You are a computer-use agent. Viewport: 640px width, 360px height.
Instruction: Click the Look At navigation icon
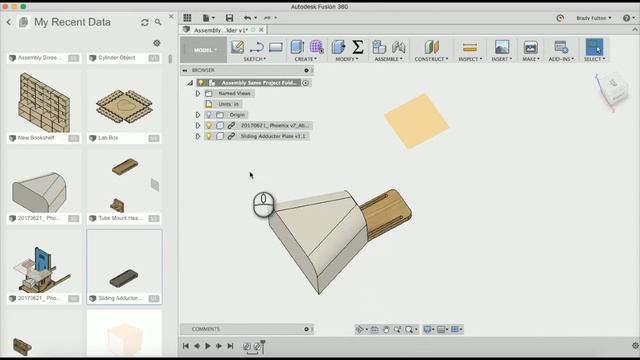coord(375,329)
